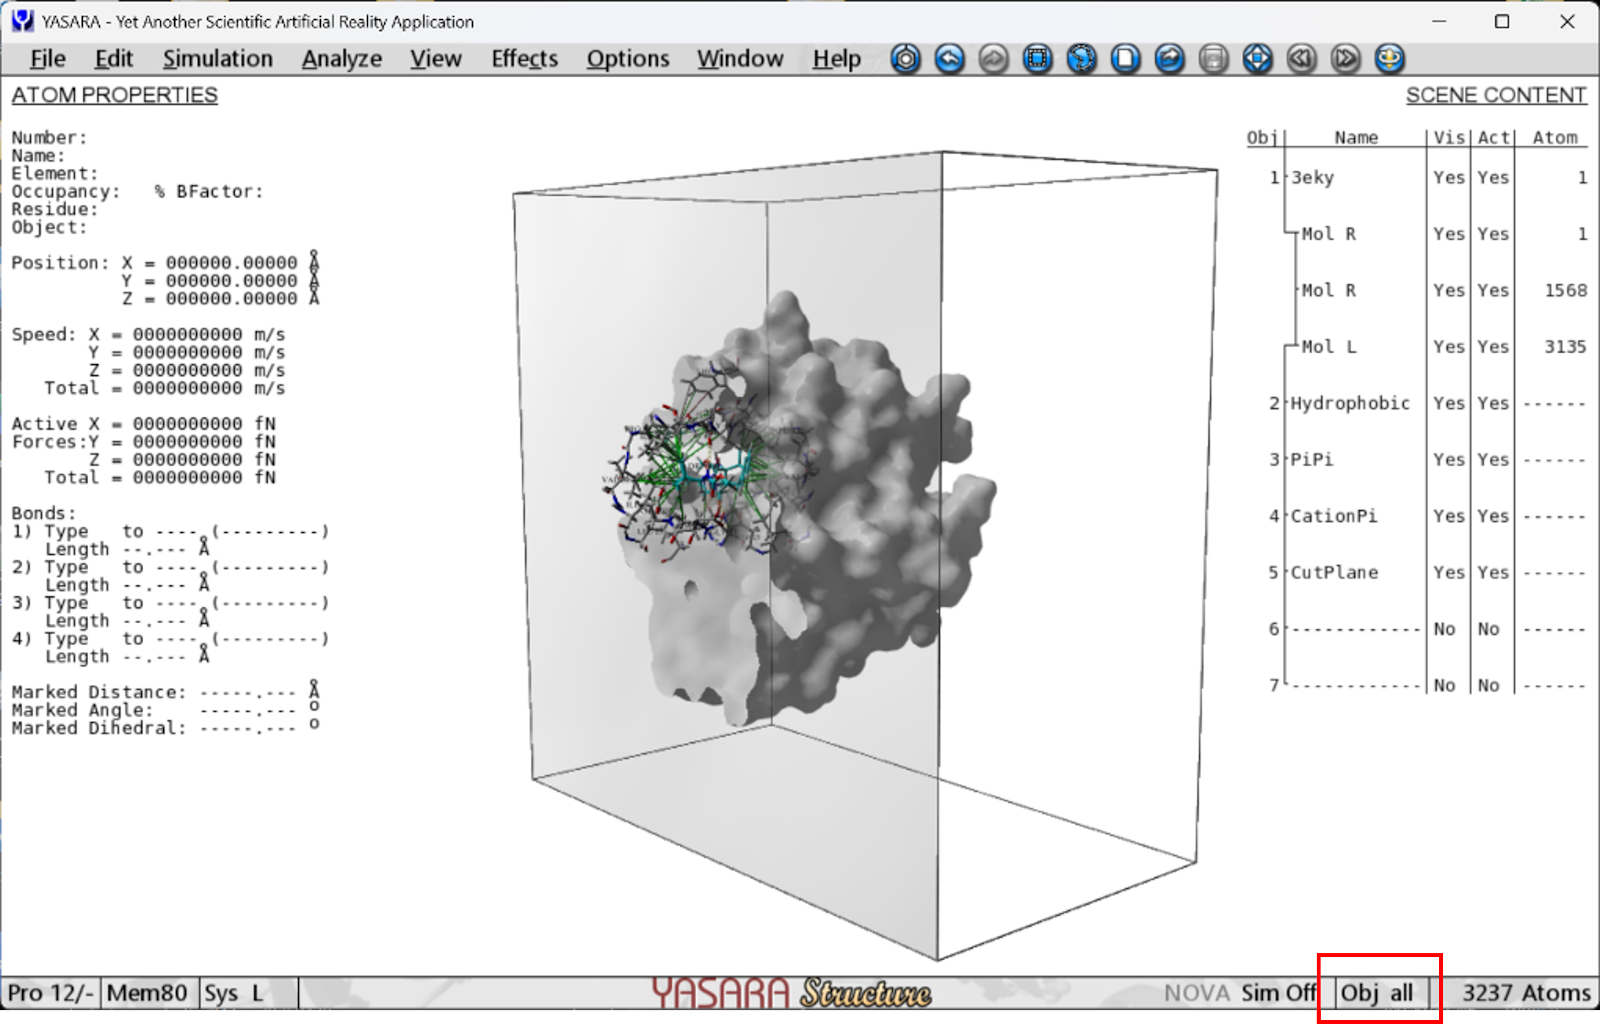Click 'Obj all' status bar entry
1600x1024 pixels.
pyautogui.click(x=1377, y=993)
